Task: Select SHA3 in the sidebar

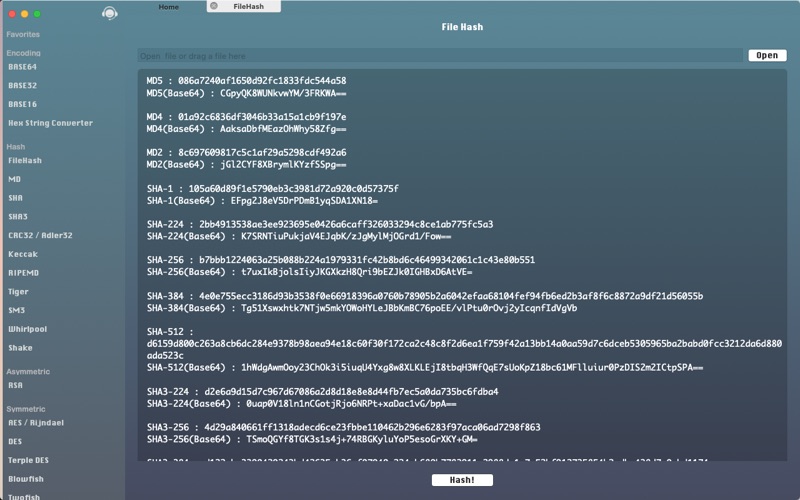Action: [x=18, y=217]
